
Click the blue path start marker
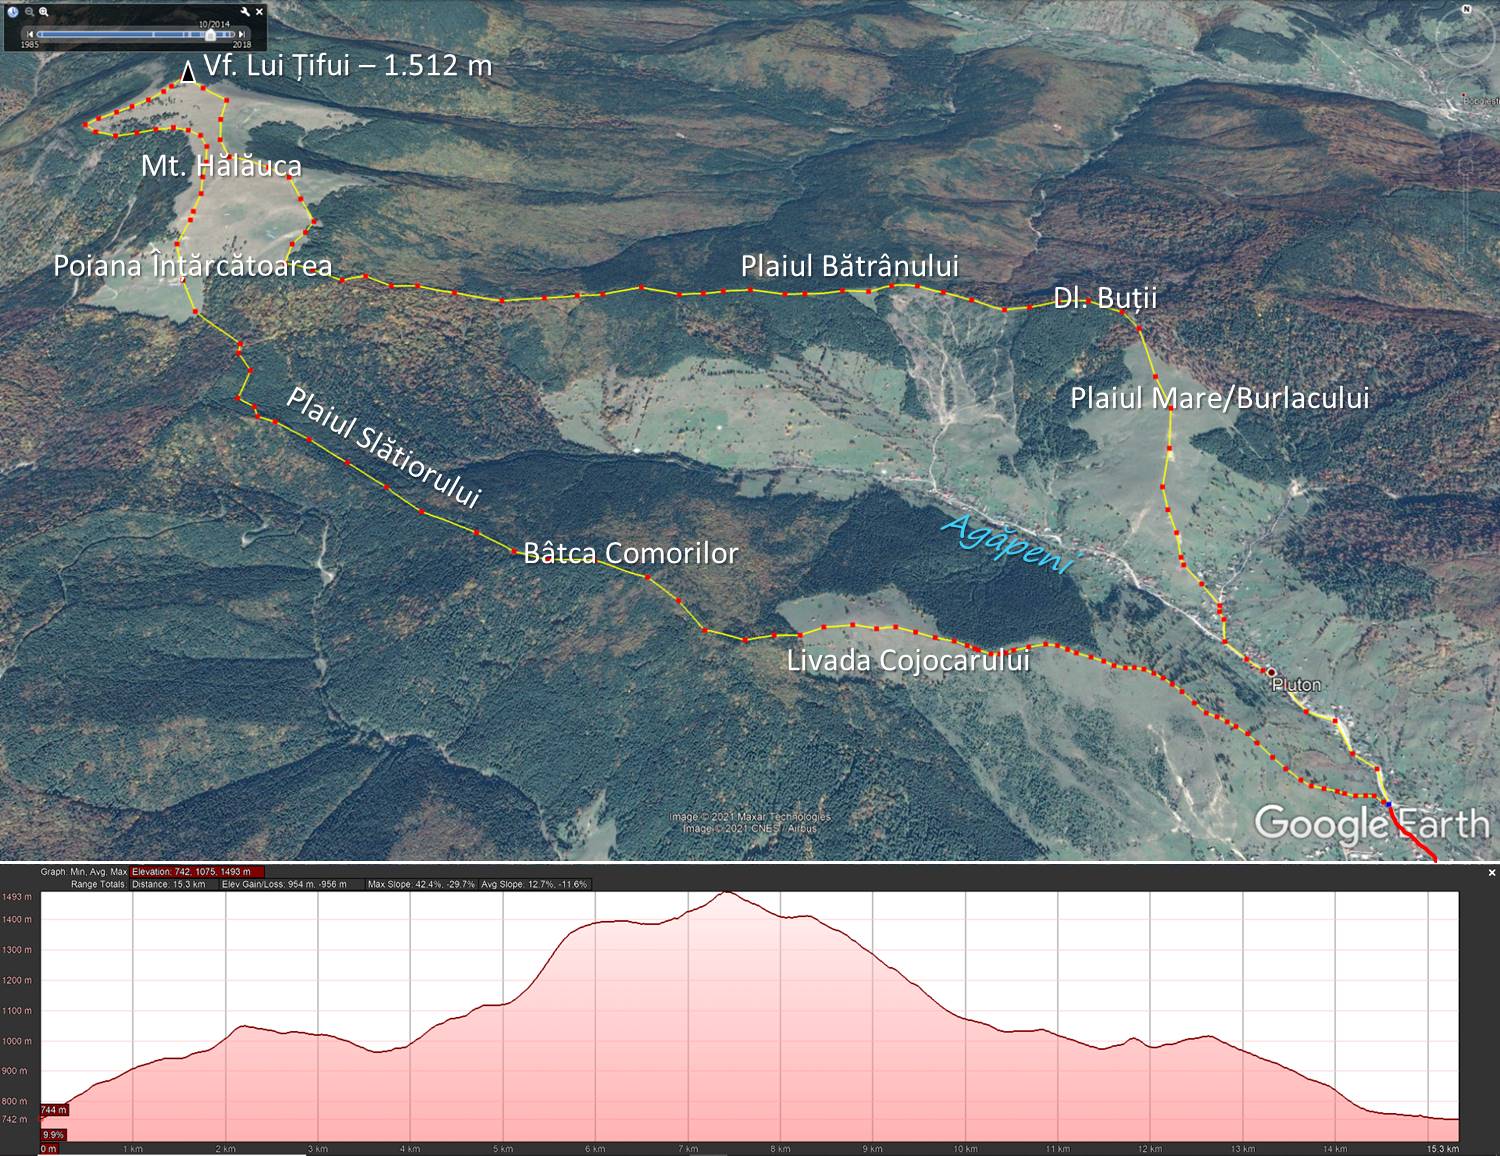[1388, 803]
